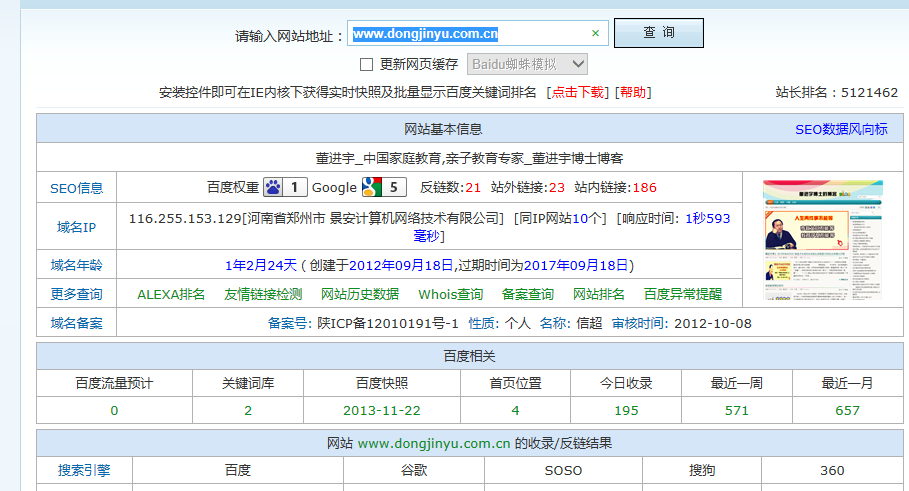Click the 谷歌 column header
The image size is (909, 491).
(x=414, y=470)
